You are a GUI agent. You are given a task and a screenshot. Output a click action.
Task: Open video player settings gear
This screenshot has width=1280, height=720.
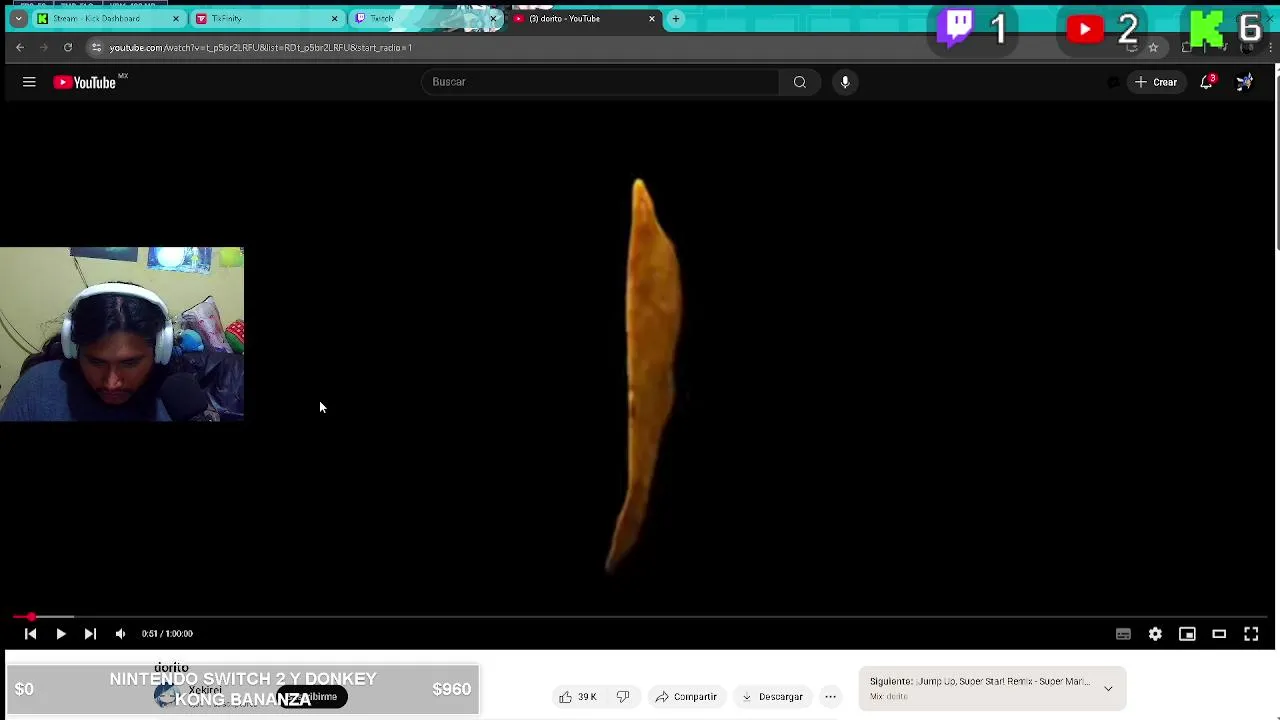tap(1155, 634)
